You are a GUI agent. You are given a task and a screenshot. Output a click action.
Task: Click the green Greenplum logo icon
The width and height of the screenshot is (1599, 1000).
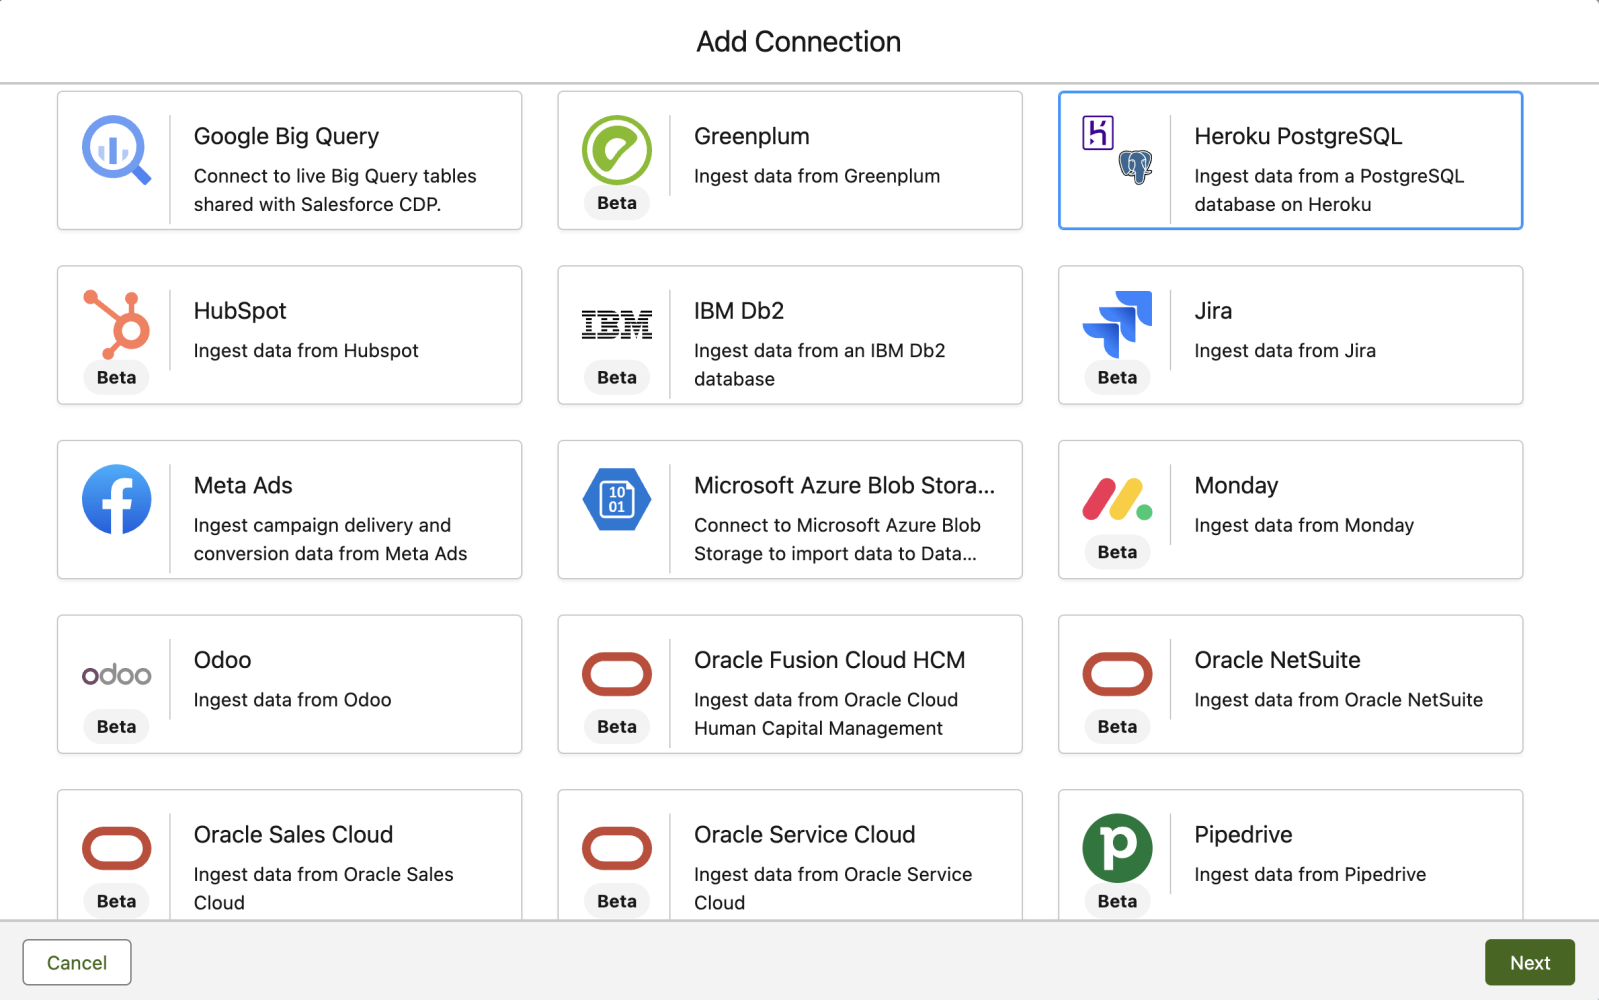click(617, 150)
